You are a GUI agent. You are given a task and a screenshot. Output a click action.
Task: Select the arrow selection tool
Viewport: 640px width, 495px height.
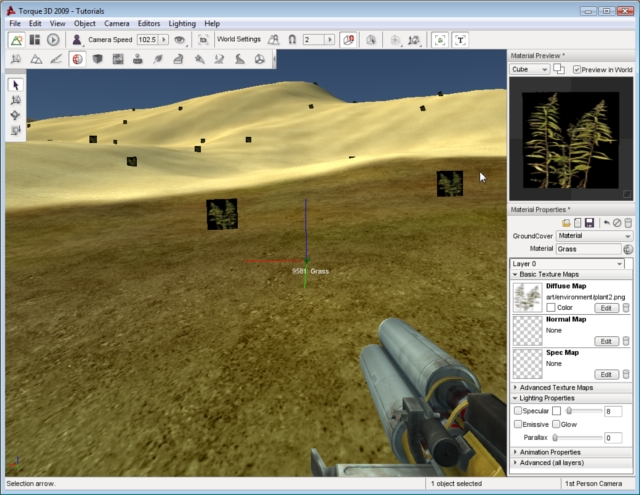(16, 86)
